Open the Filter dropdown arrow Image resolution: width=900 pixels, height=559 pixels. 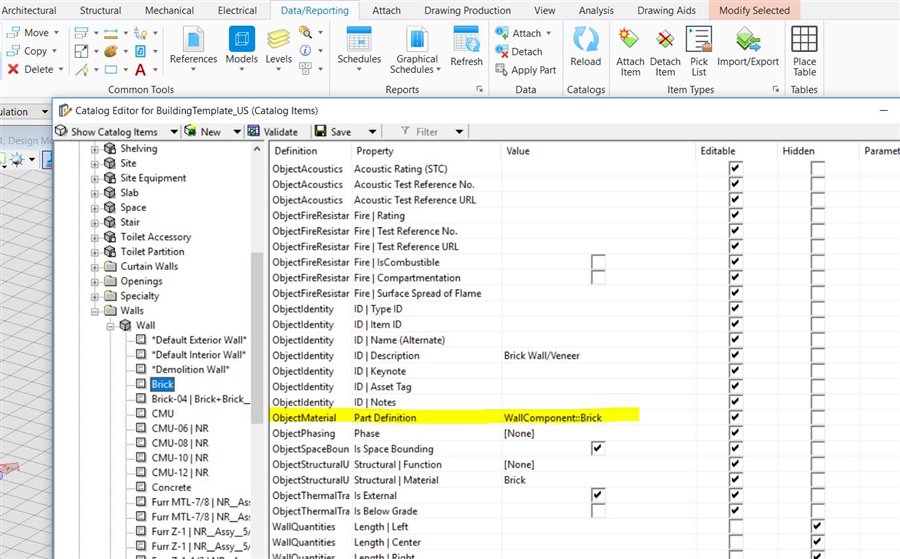coord(459,132)
